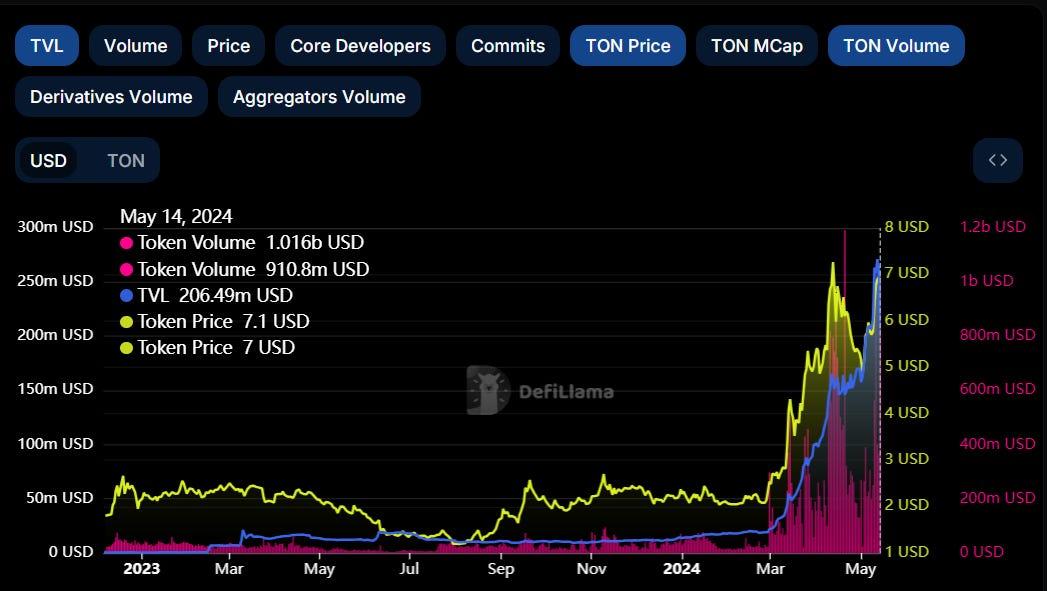Select USD denomination
Image resolution: width=1047 pixels, height=591 pixels.
point(48,161)
